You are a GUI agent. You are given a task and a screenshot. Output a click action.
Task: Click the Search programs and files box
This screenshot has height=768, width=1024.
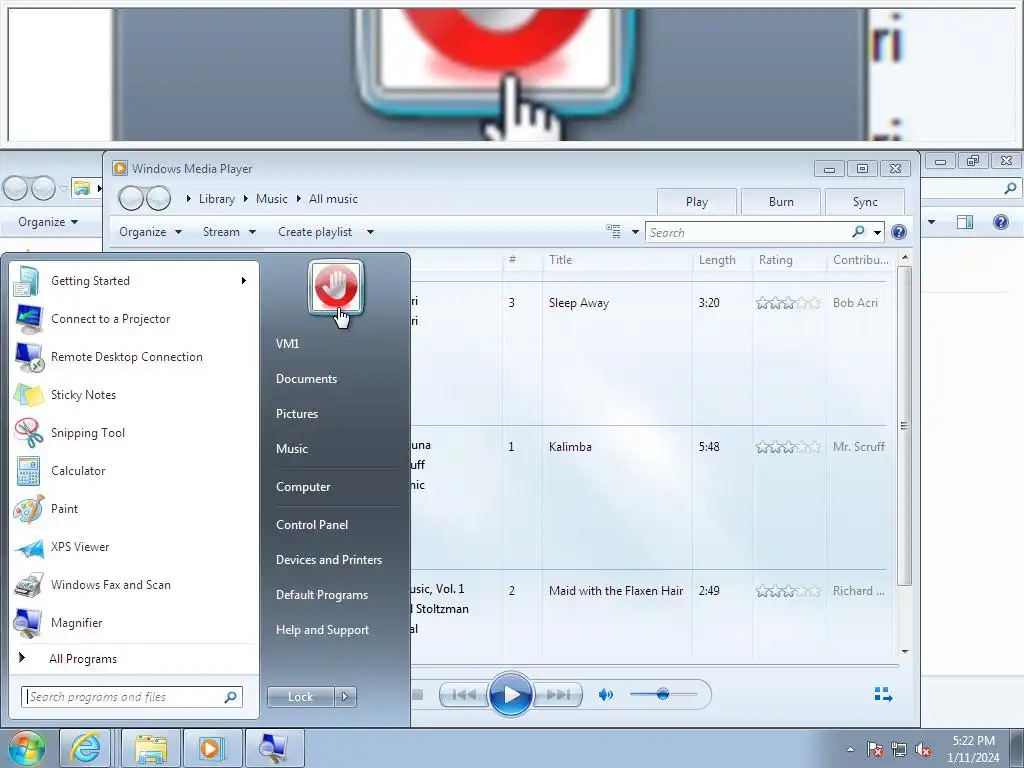point(131,697)
